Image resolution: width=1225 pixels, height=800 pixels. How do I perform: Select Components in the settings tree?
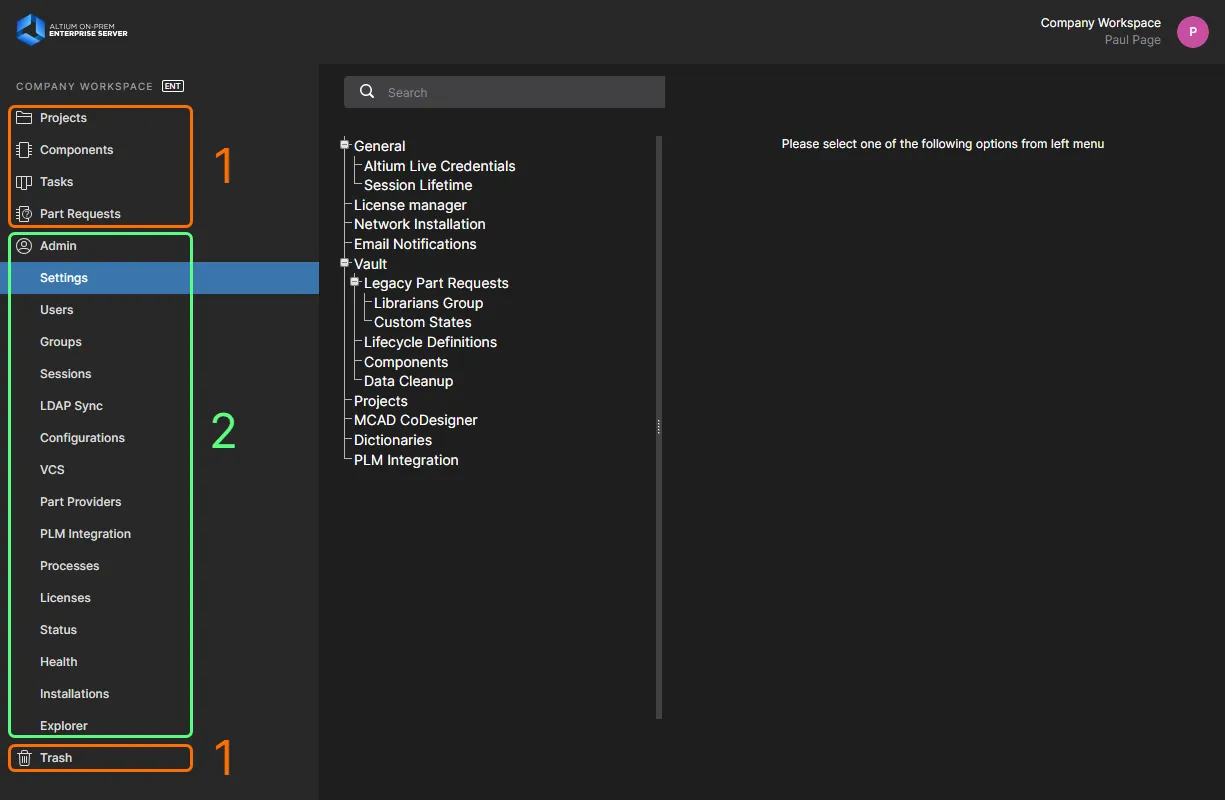(x=406, y=362)
